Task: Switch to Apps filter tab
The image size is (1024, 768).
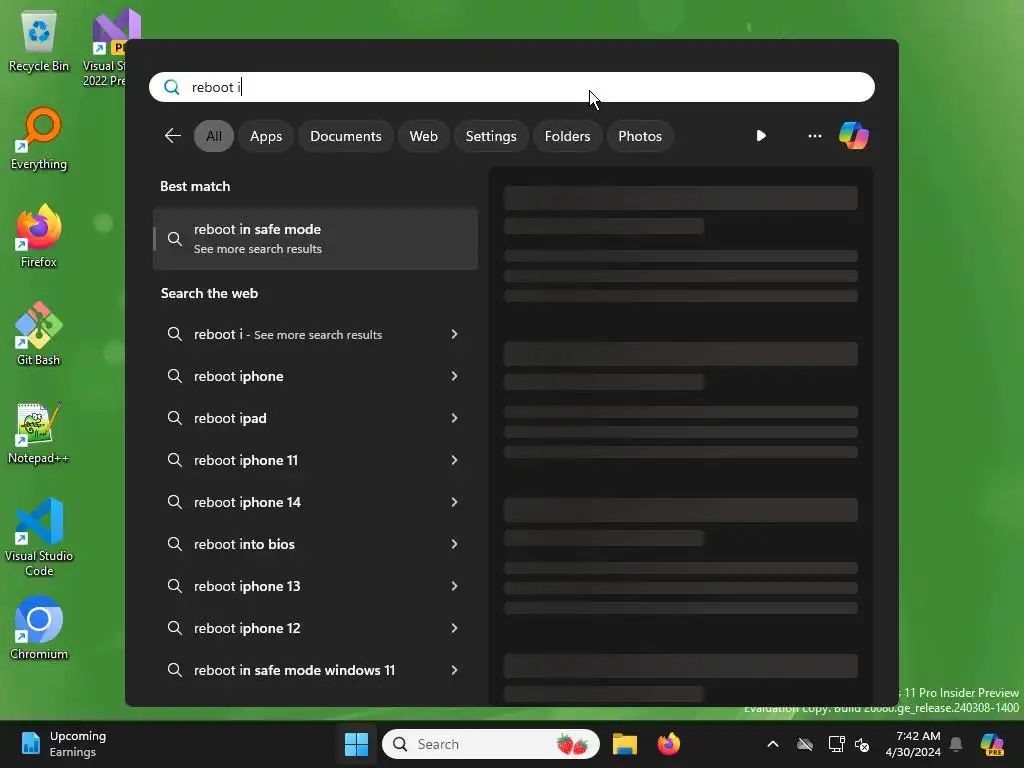Action: coord(266,136)
